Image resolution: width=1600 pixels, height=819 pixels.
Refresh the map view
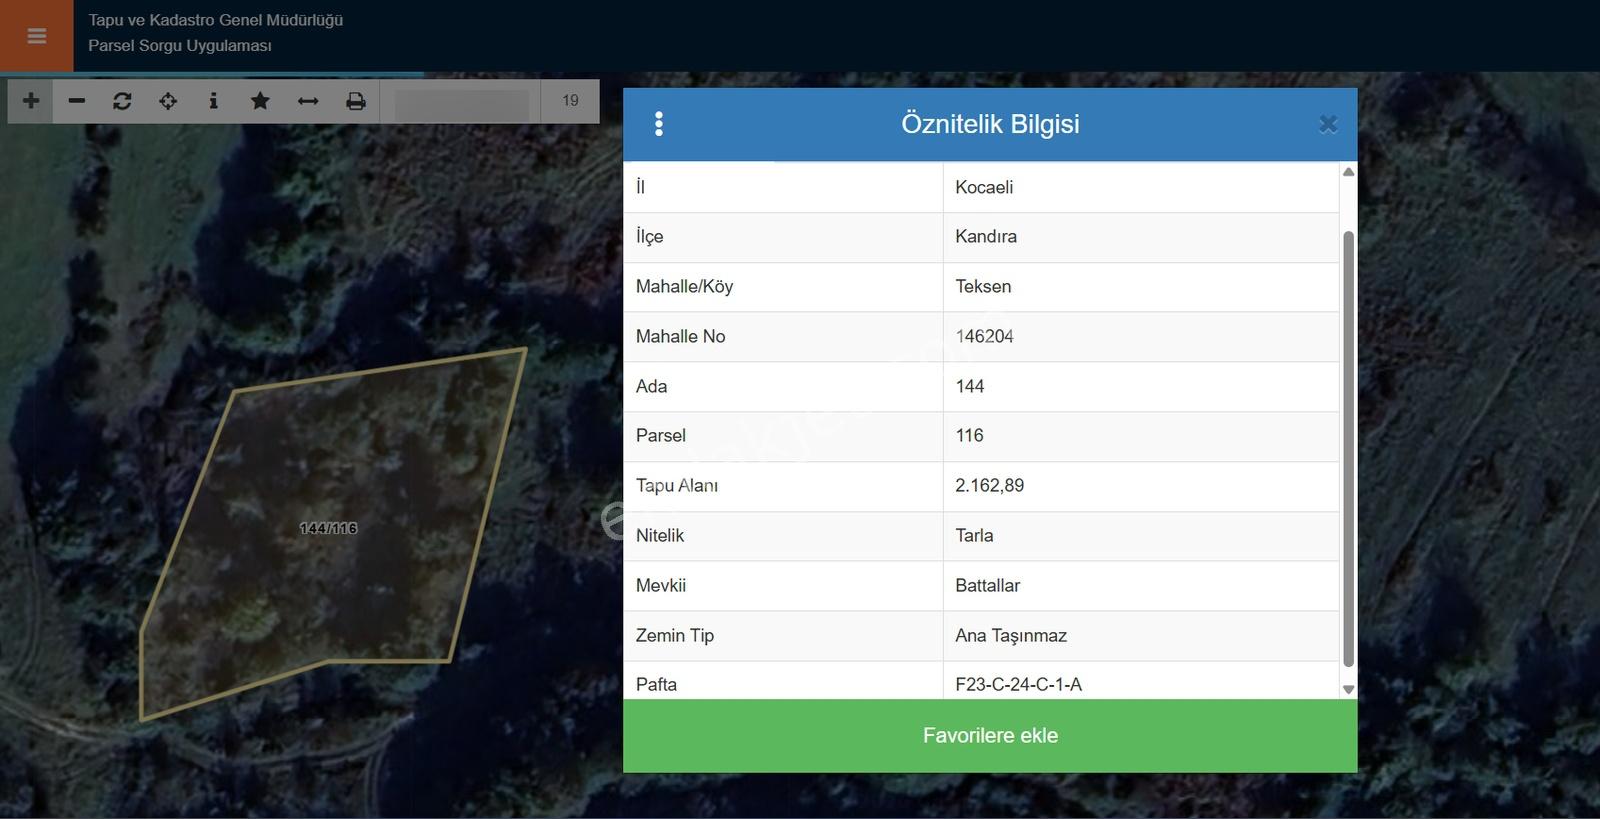coord(122,101)
